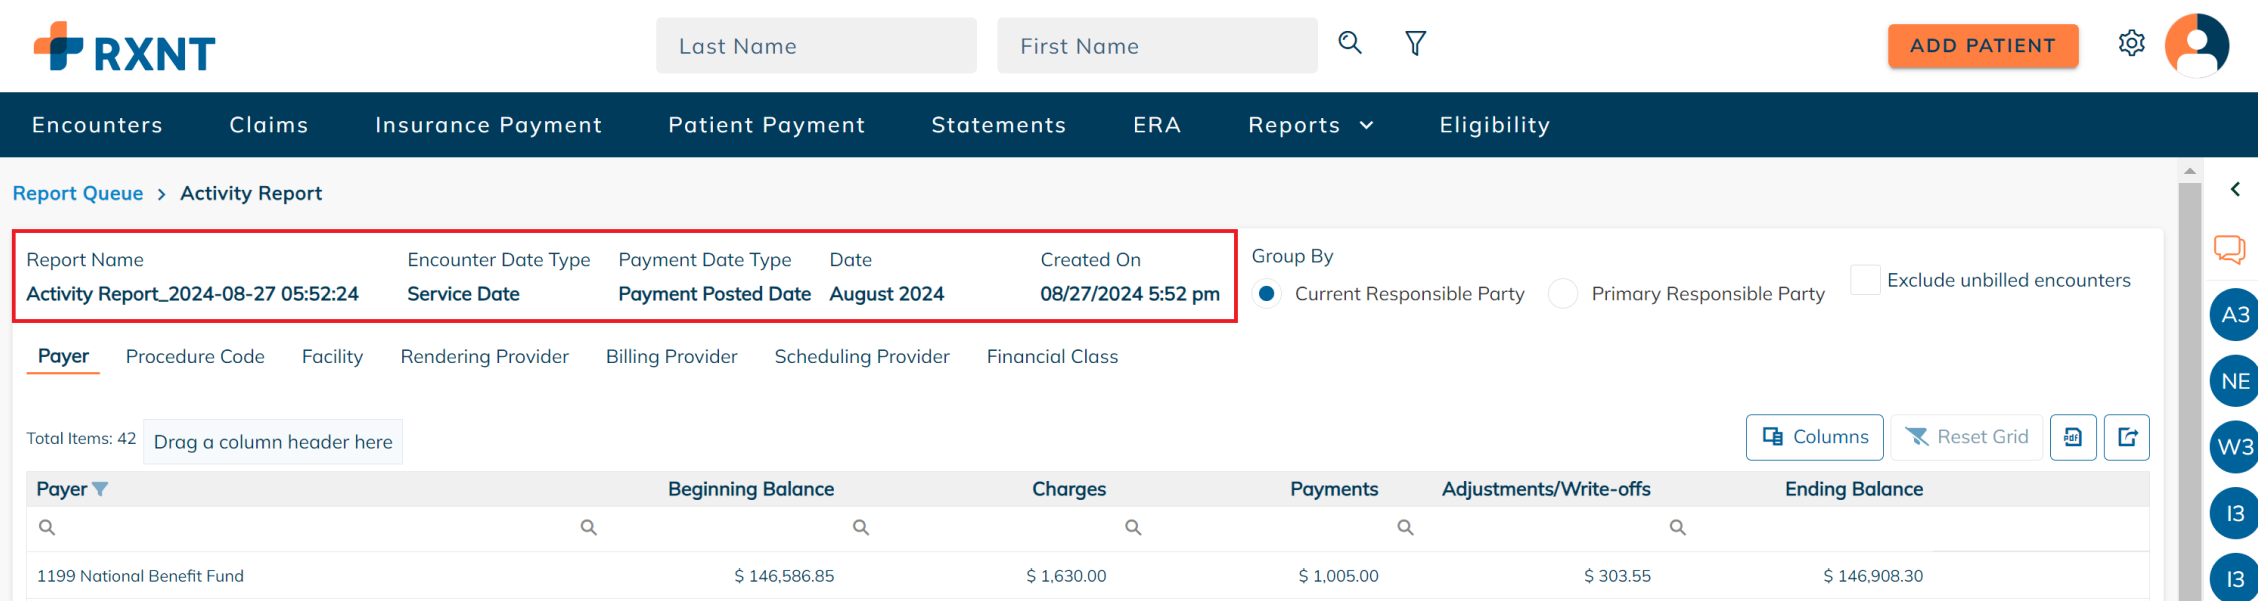The width and height of the screenshot is (2258, 601).
Task: Select Primary Responsible Party radio option
Action: tap(1563, 294)
